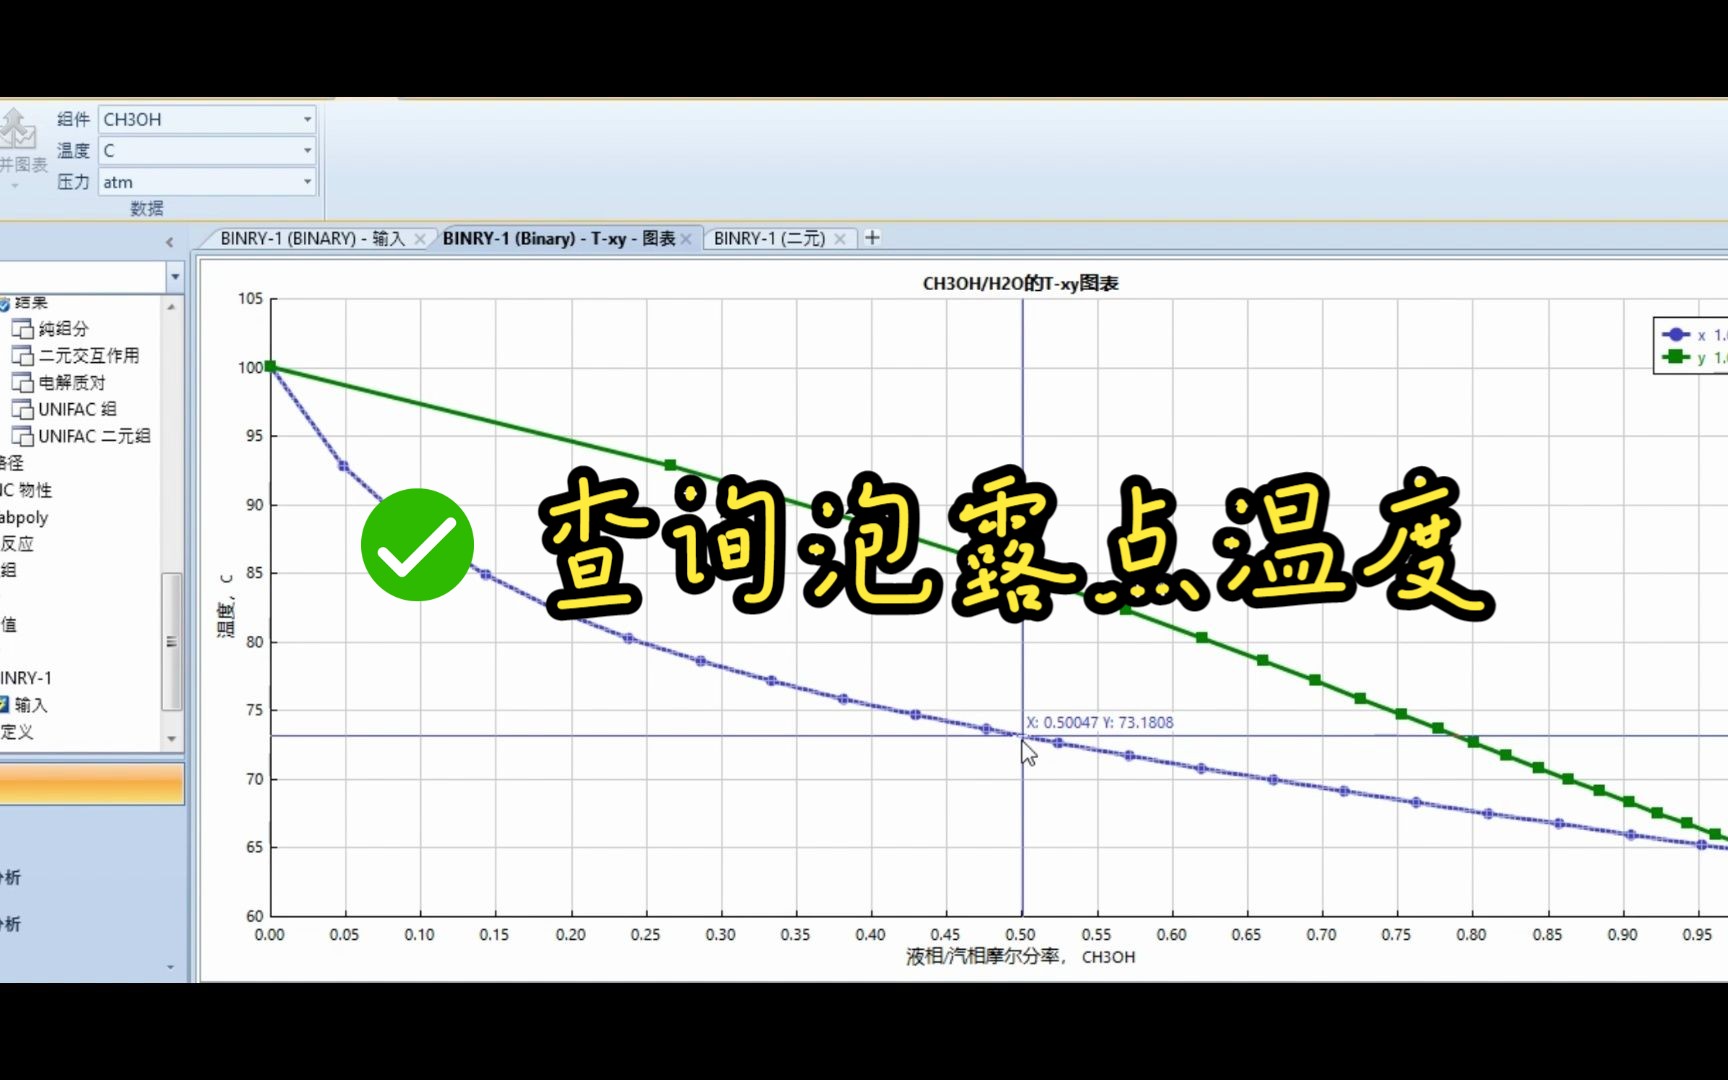Click the green y legend entry
This screenshot has height=1080, width=1728.
click(1692, 357)
